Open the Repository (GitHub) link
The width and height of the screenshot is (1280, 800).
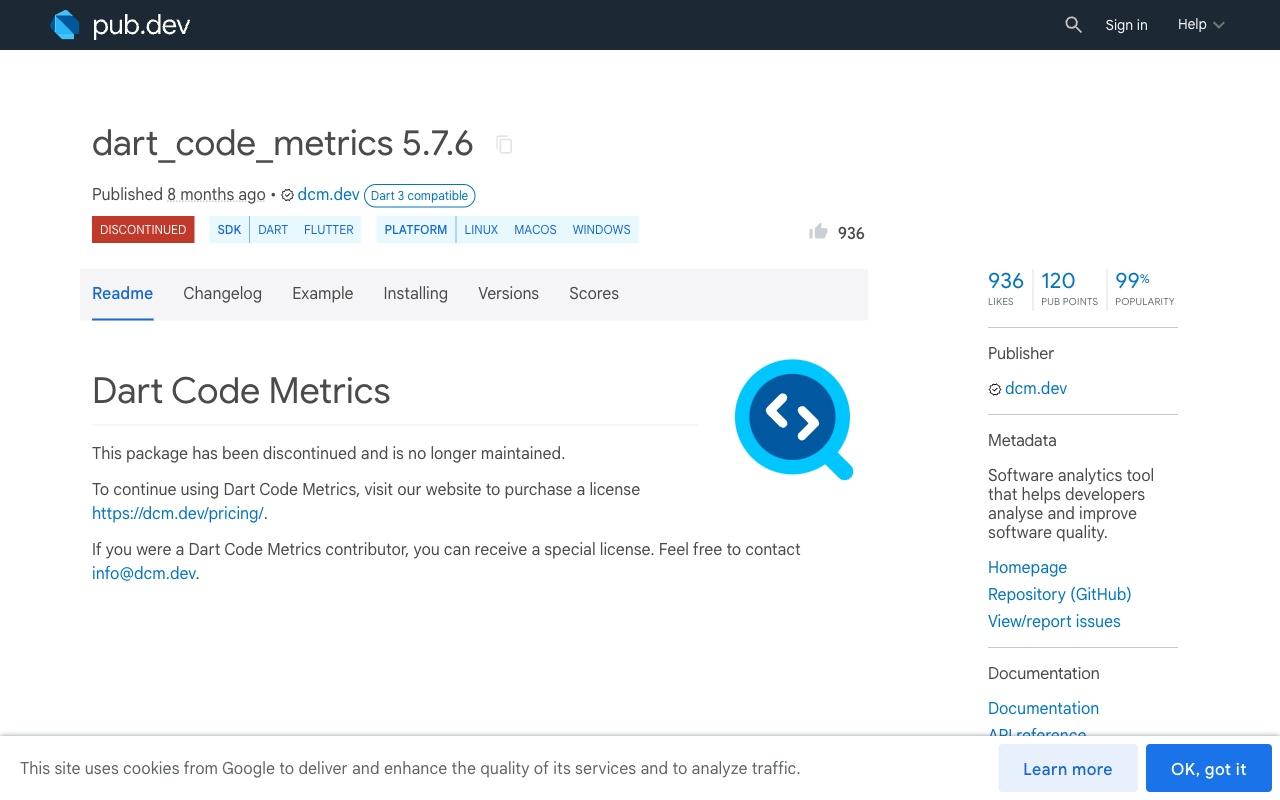(1059, 594)
